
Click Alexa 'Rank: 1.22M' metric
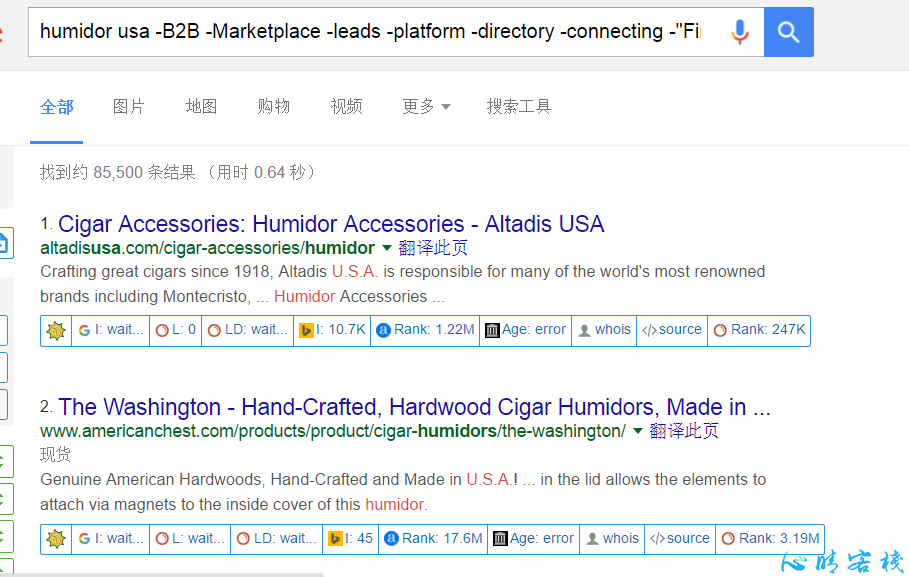[x=425, y=331]
